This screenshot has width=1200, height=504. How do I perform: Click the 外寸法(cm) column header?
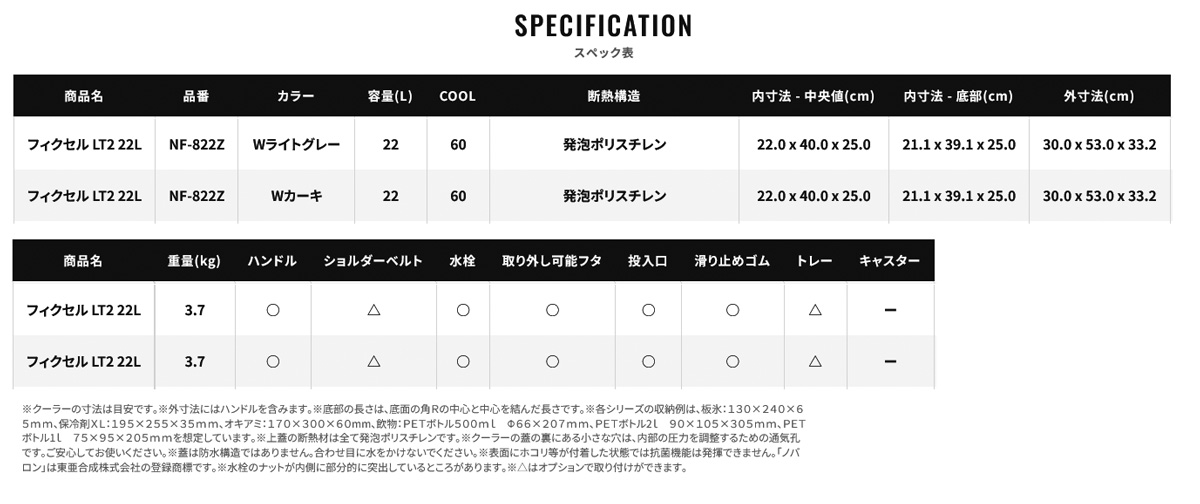tap(1099, 97)
